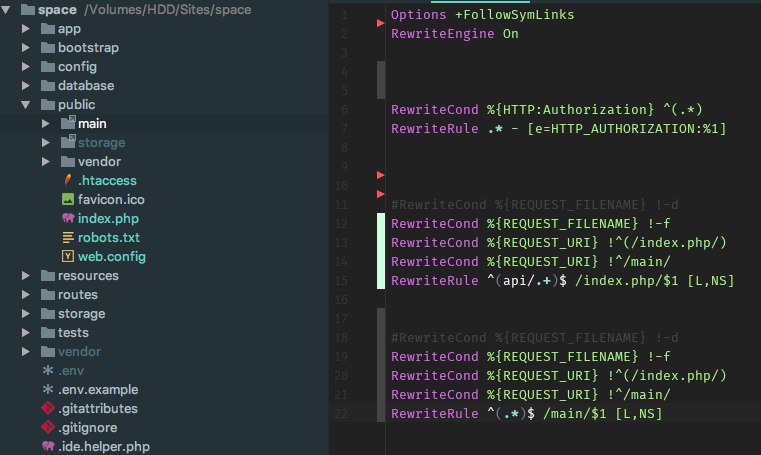The width and height of the screenshot is (761, 455).
Task: Expand the routes folder arrow
Action: (x=26, y=294)
